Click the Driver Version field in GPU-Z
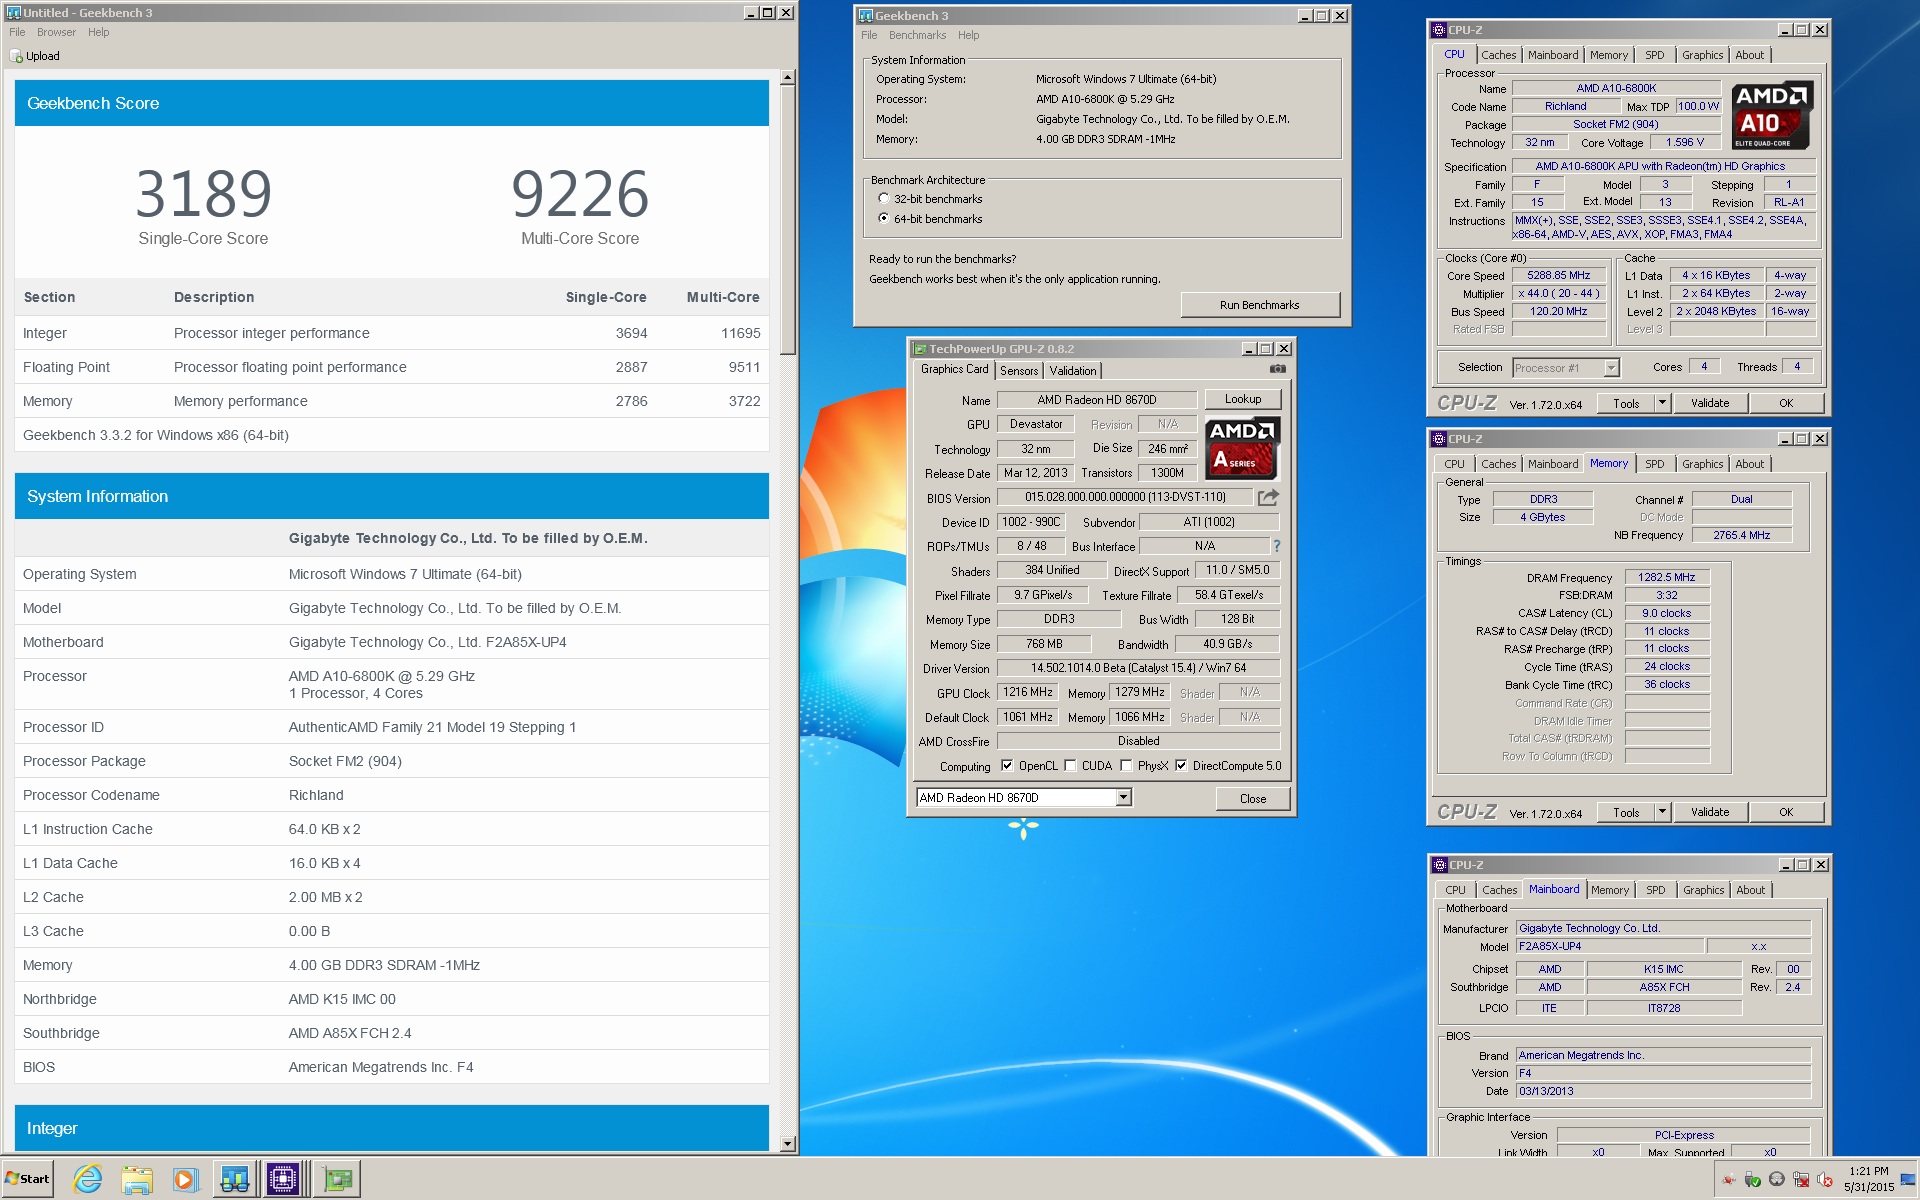 pyautogui.click(x=1138, y=668)
